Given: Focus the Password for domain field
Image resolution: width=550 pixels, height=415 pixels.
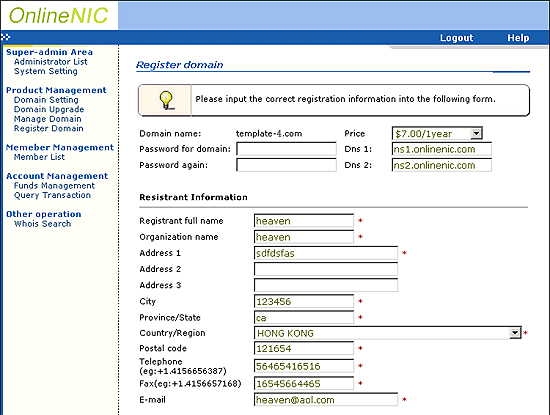Looking at the screenshot, I should pyautogui.click(x=286, y=149).
